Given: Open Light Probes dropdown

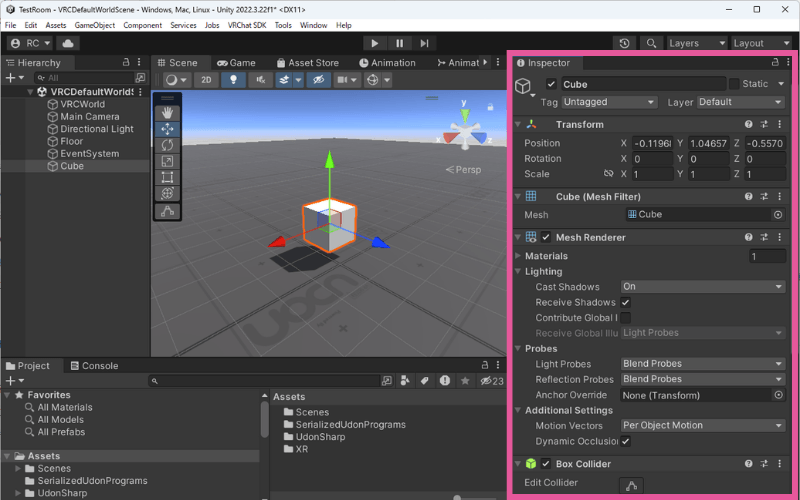Looking at the screenshot, I should 703,364.
